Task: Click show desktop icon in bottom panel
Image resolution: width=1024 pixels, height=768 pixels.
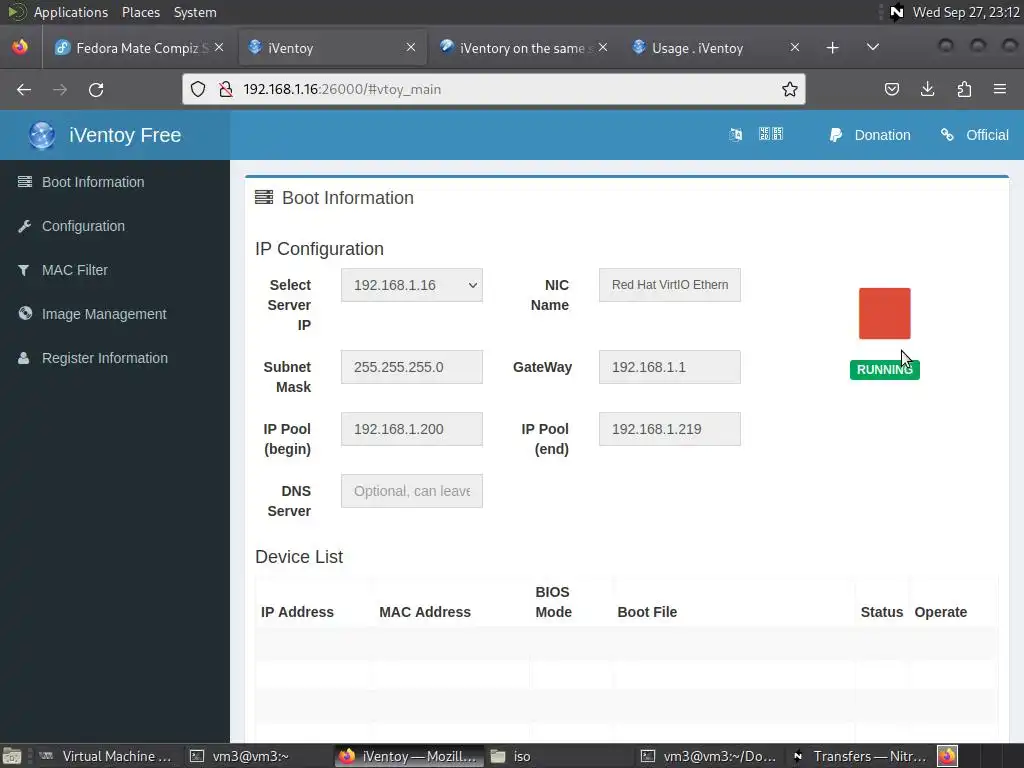Action: tap(12, 756)
